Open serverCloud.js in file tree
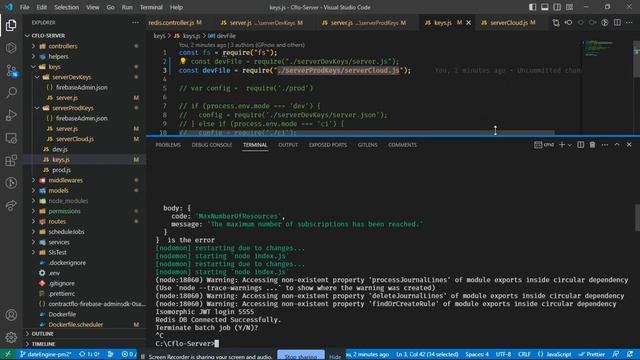Image resolution: width=640 pixels, height=360 pixels. (75, 139)
